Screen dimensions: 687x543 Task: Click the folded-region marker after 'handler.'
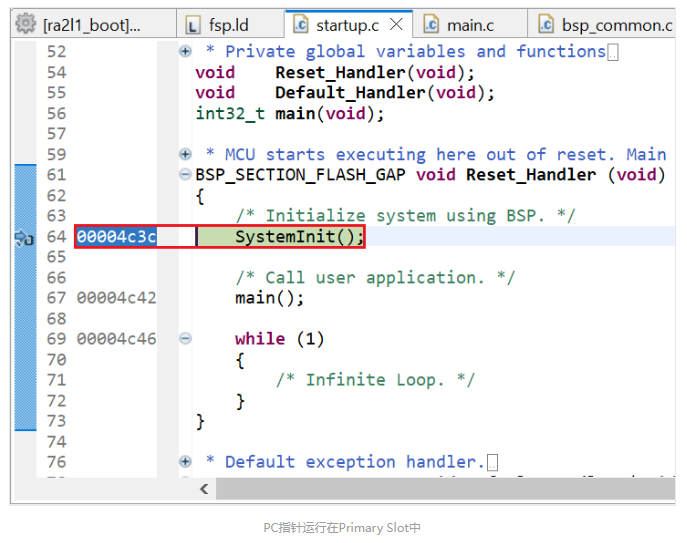click(492, 463)
